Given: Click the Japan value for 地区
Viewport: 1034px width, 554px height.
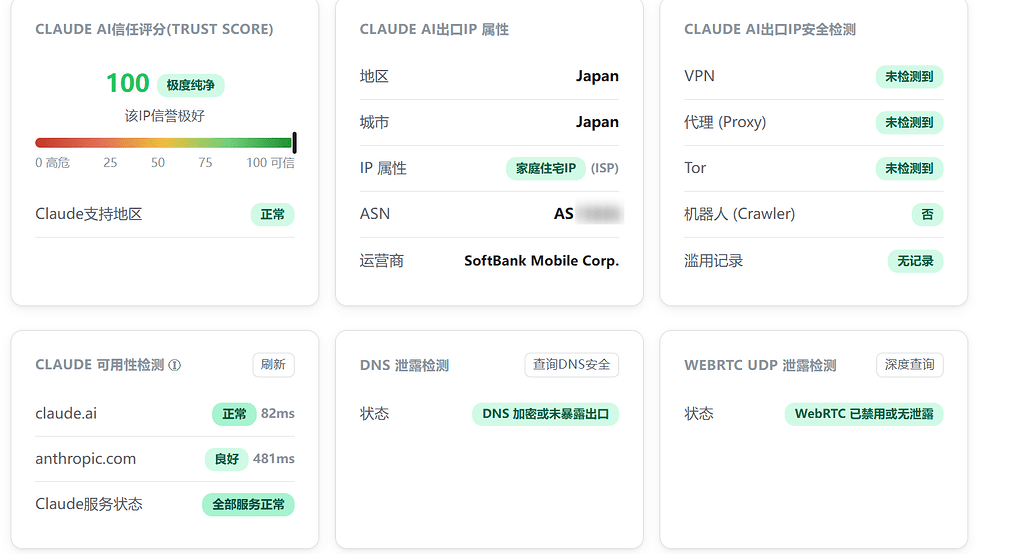Looking at the screenshot, I should [x=597, y=76].
